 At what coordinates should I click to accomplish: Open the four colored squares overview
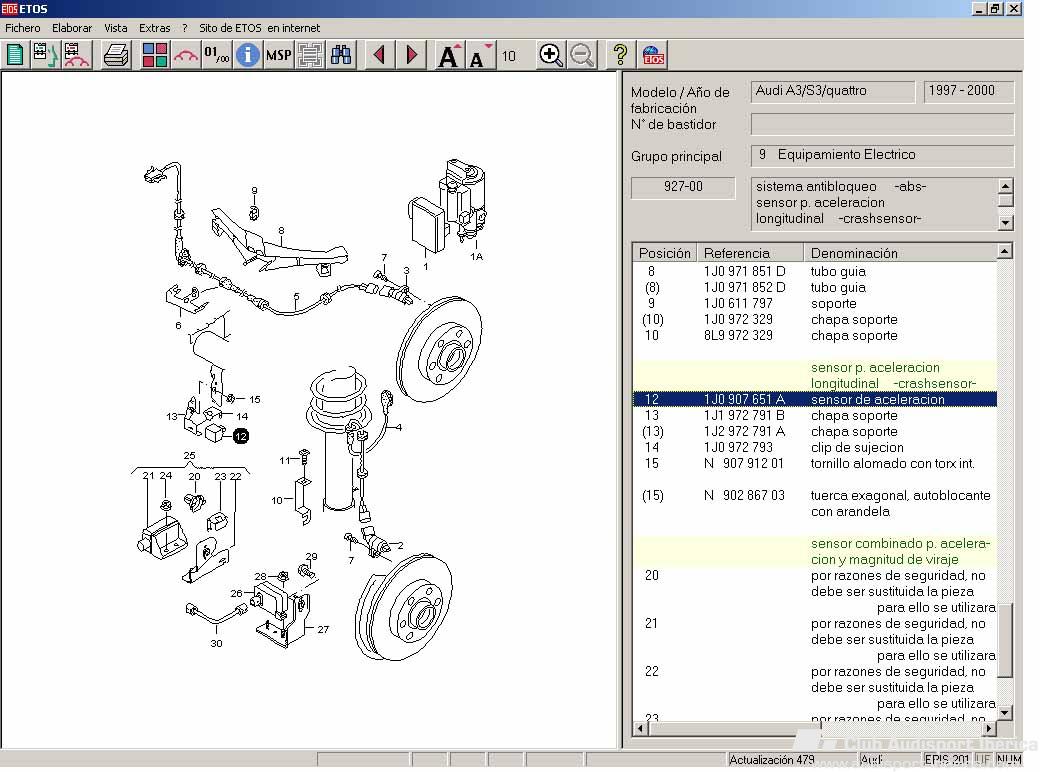tap(155, 55)
